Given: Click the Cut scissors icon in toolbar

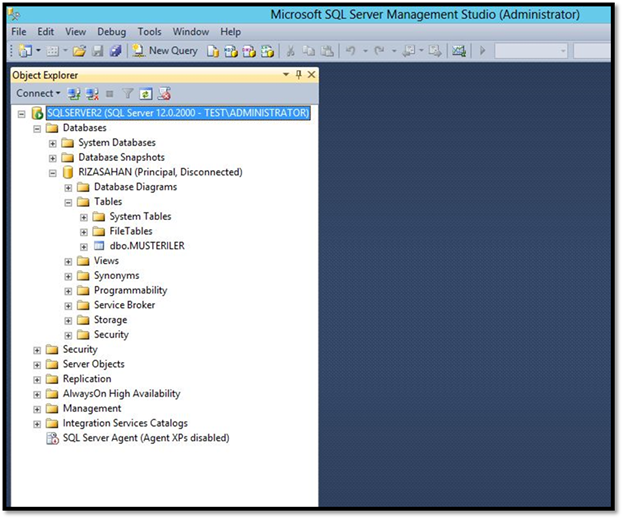Looking at the screenshot, I should coord(290,51).
